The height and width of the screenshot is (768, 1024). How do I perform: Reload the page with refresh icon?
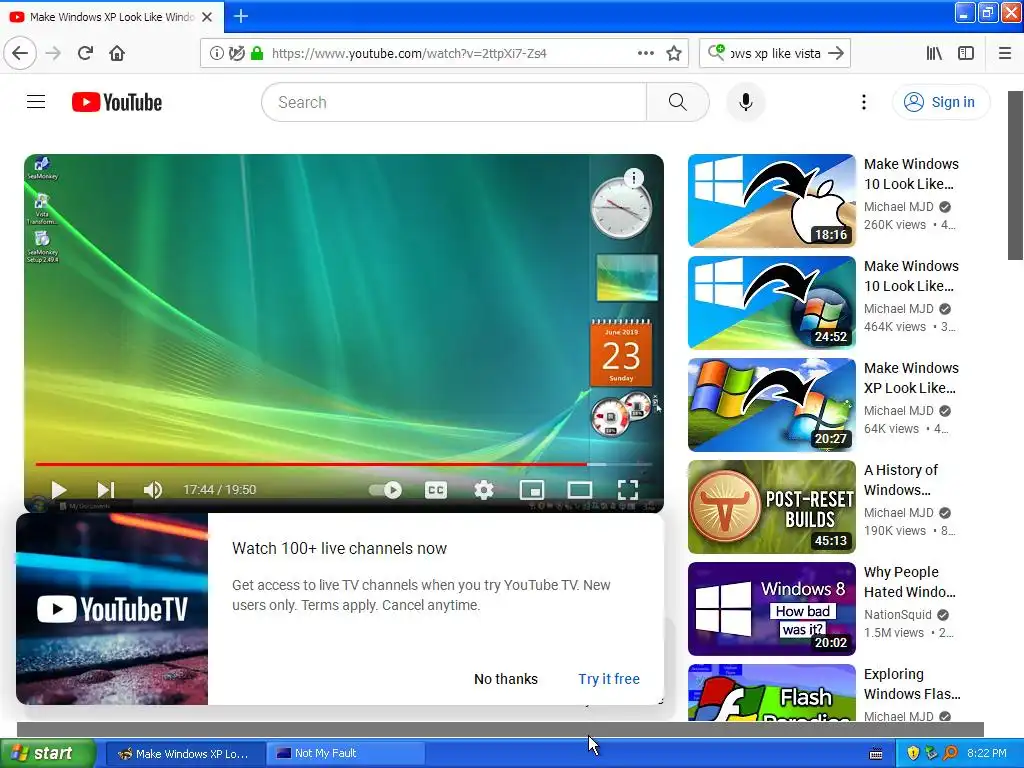coord(85,54)
